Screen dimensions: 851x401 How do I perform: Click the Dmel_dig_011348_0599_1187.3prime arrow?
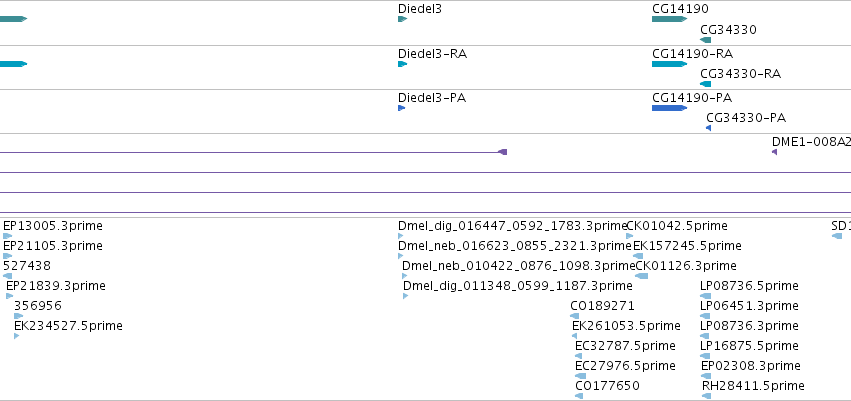coord(405,296)
